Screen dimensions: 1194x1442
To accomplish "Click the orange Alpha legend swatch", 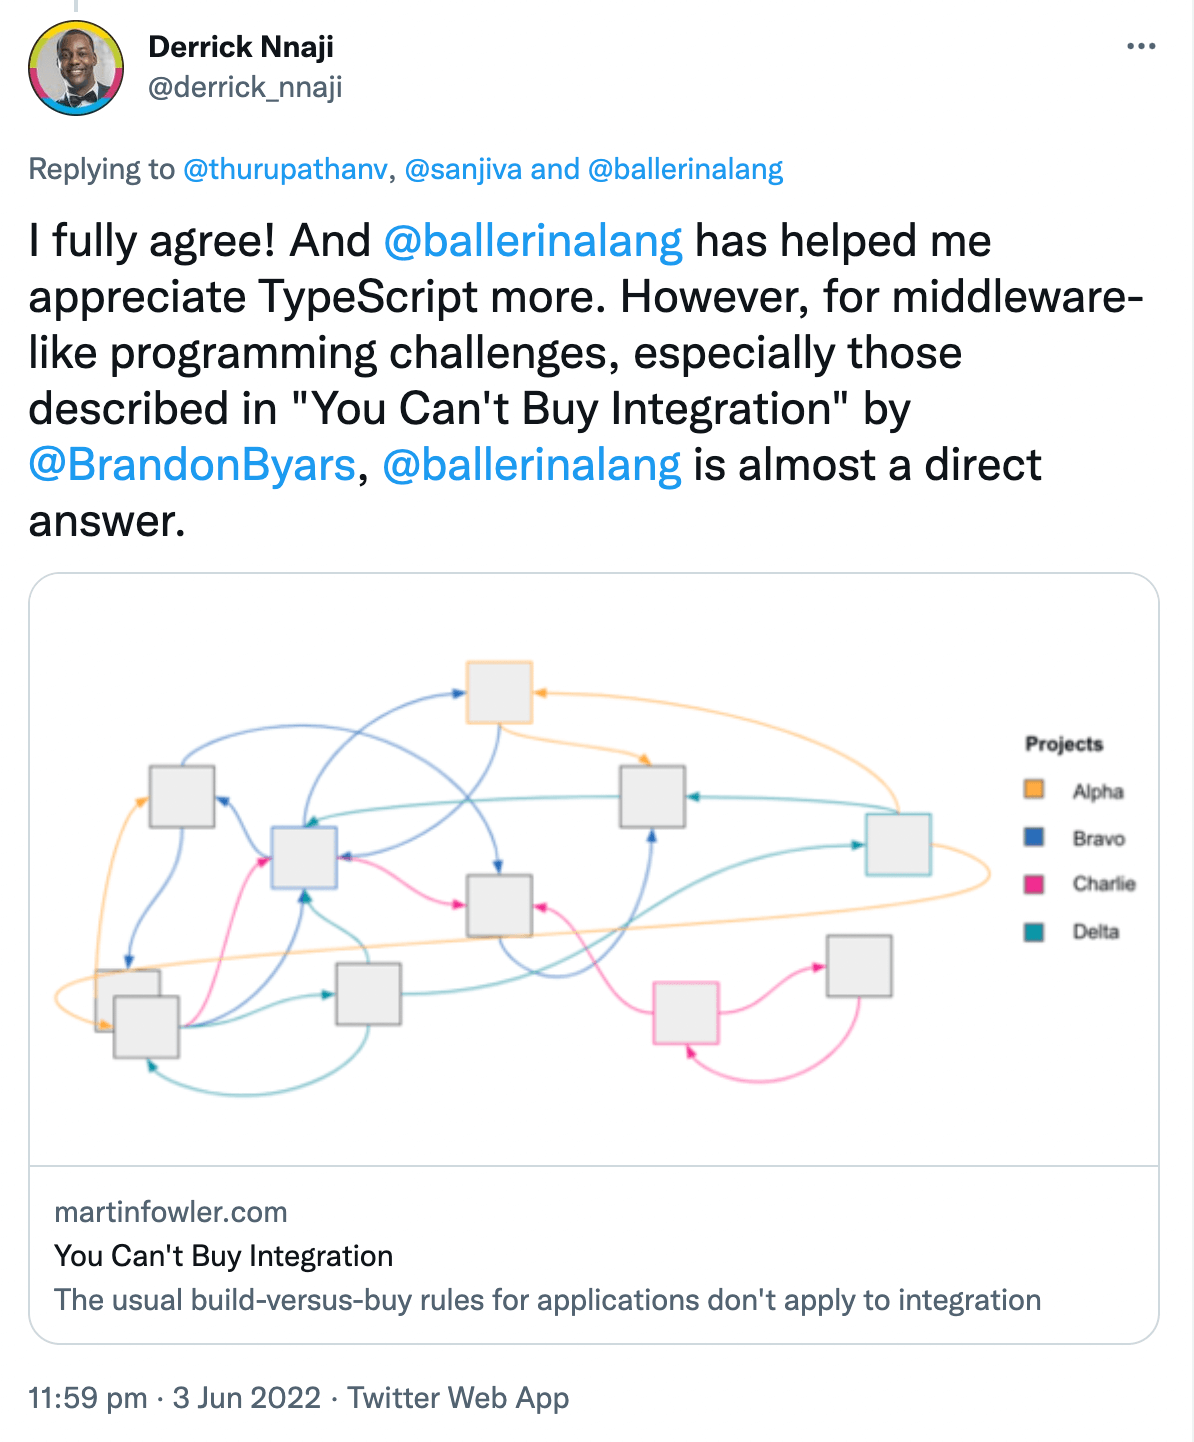I will click(x=1034, y=790).
